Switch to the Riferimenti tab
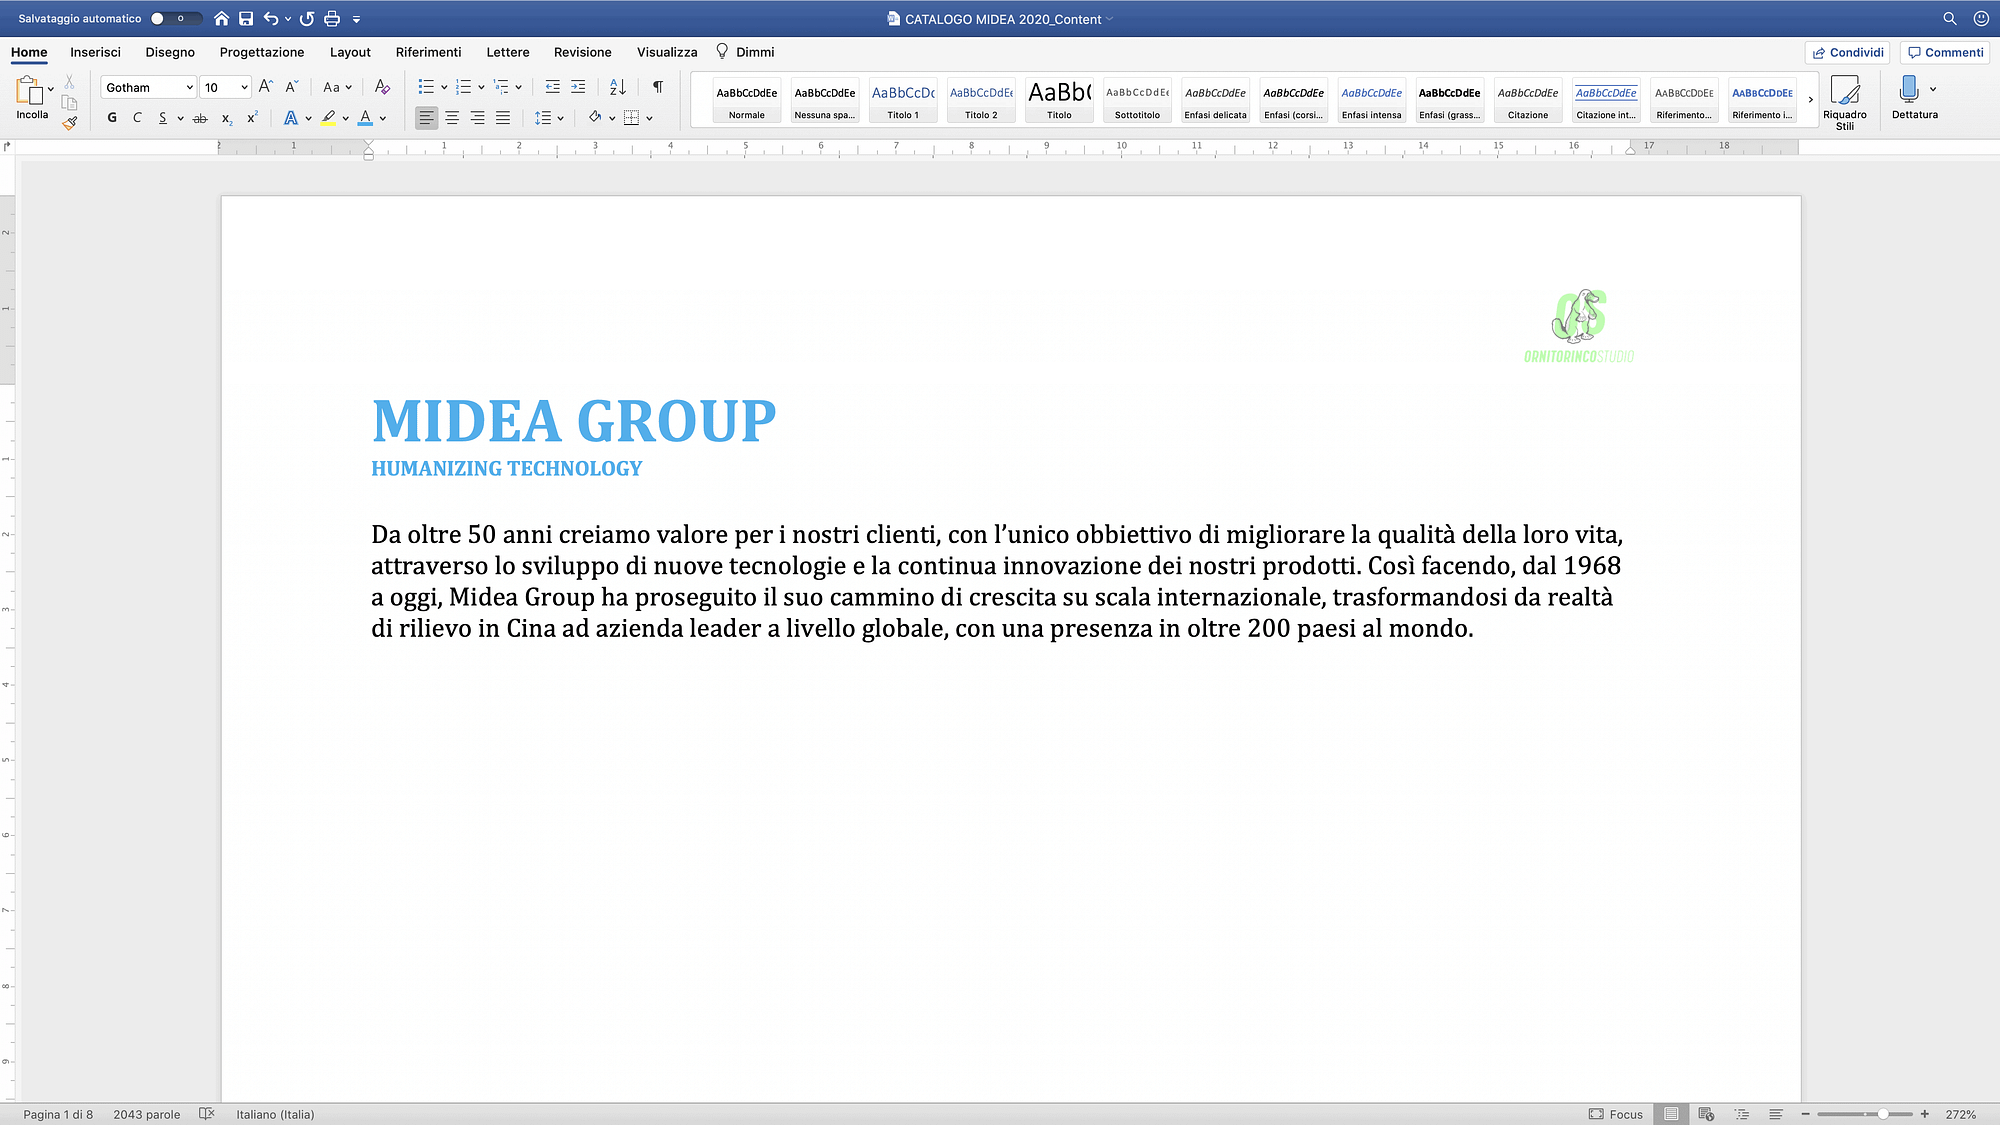 pos(428,52)
